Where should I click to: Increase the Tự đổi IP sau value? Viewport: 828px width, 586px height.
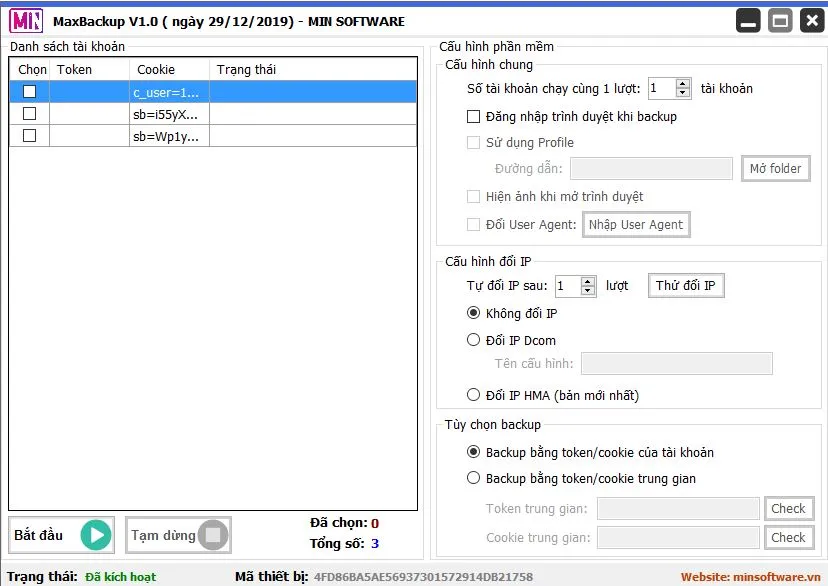tap(588, 282)
